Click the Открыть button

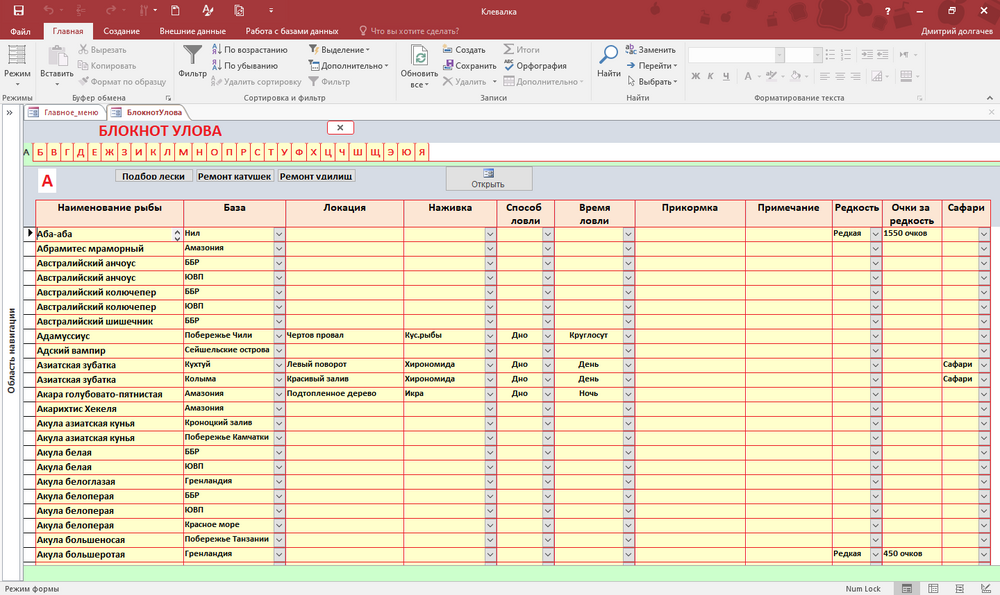488,179
